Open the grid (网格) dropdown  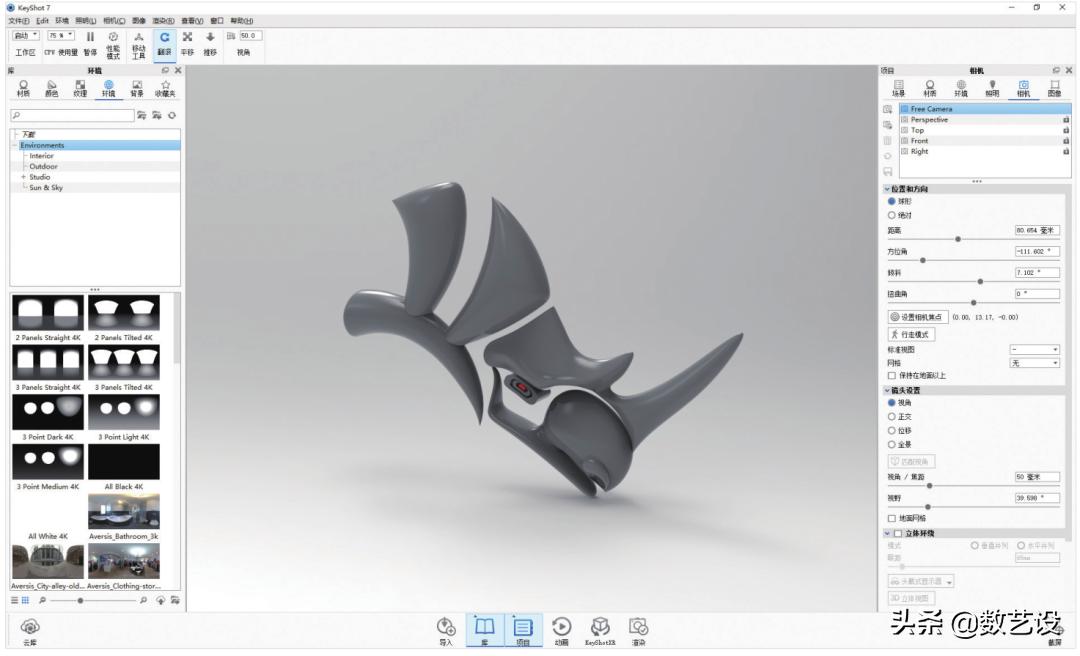tap(1035, 363)
